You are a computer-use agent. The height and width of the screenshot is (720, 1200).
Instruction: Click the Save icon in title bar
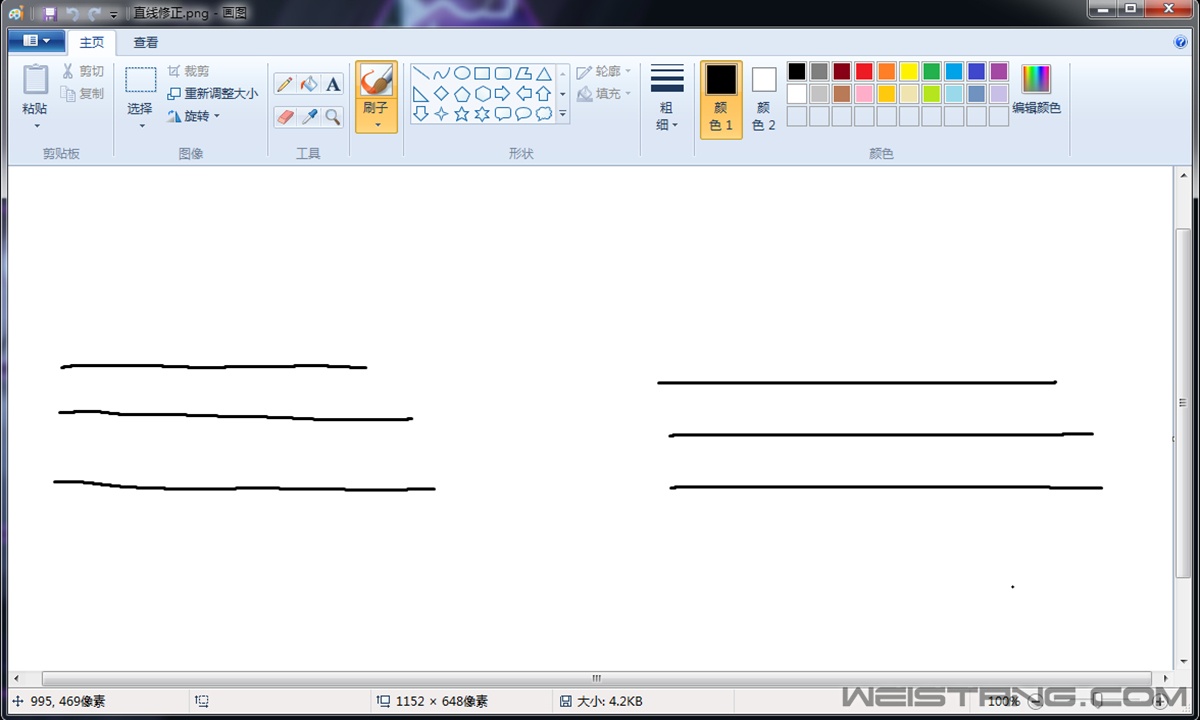(50, 14)
